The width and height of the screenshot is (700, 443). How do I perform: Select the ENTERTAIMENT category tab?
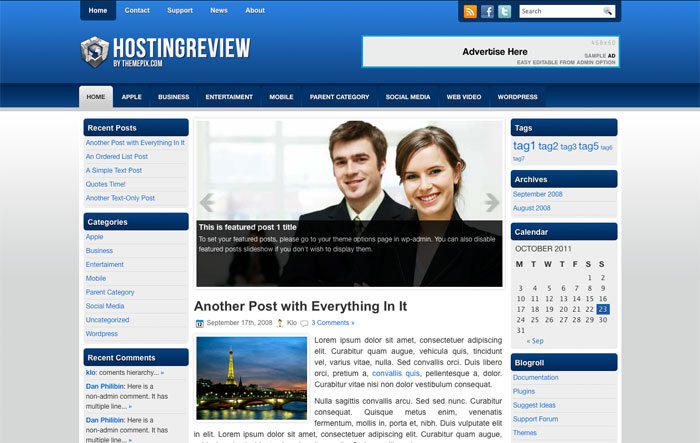tap(229, 97)
